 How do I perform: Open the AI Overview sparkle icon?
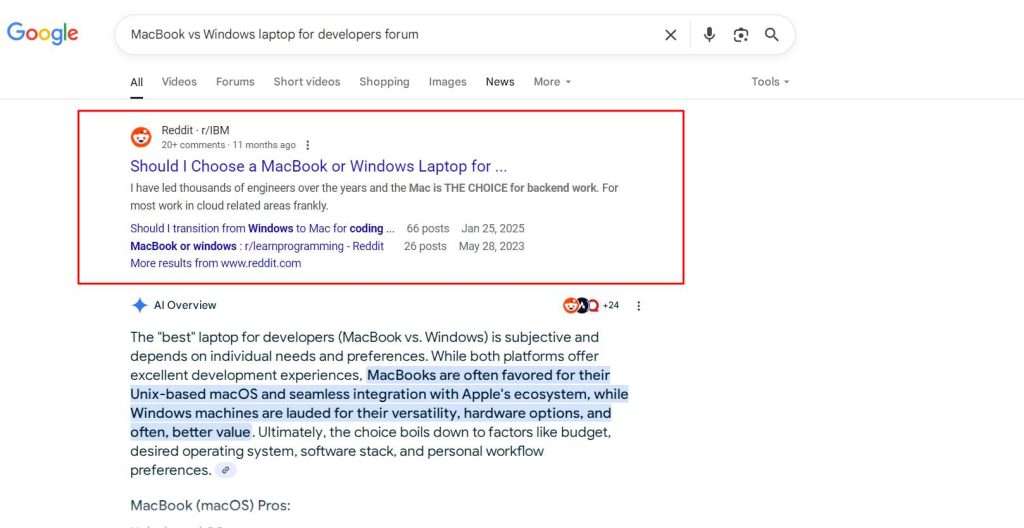point(139,305)
